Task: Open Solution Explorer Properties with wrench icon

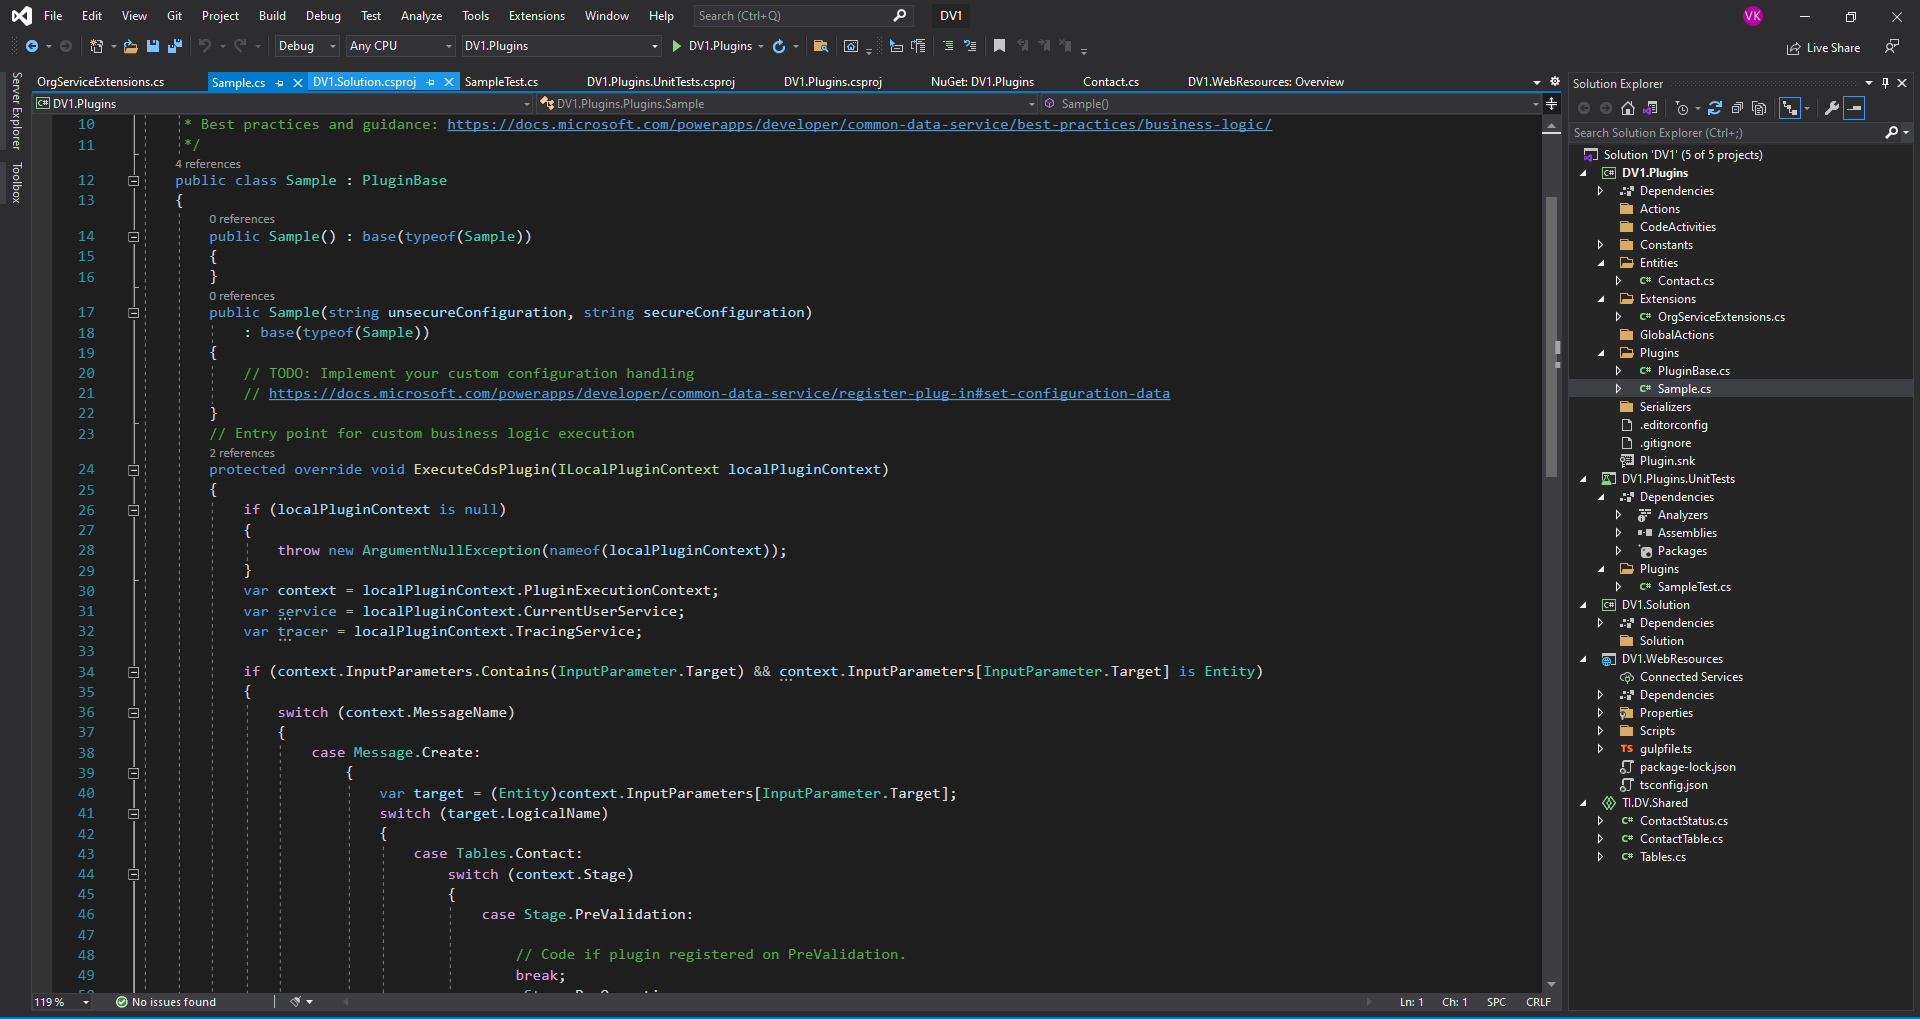Action: [x=1832, y=108]
